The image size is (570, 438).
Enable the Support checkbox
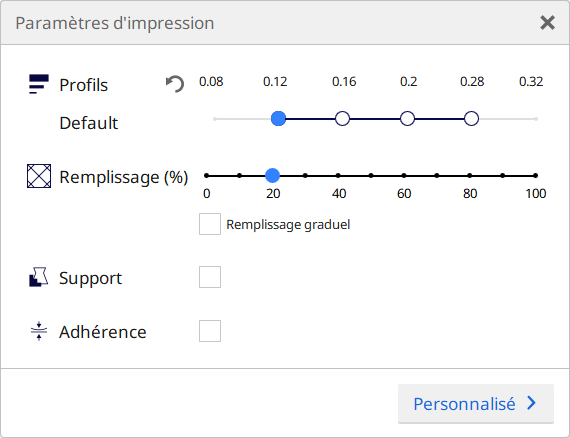(x=210, y=277)
